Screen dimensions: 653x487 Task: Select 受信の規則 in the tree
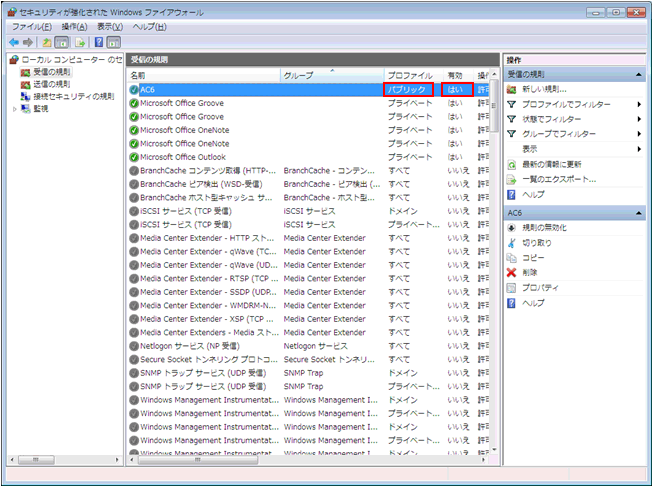tap(52, 72)
